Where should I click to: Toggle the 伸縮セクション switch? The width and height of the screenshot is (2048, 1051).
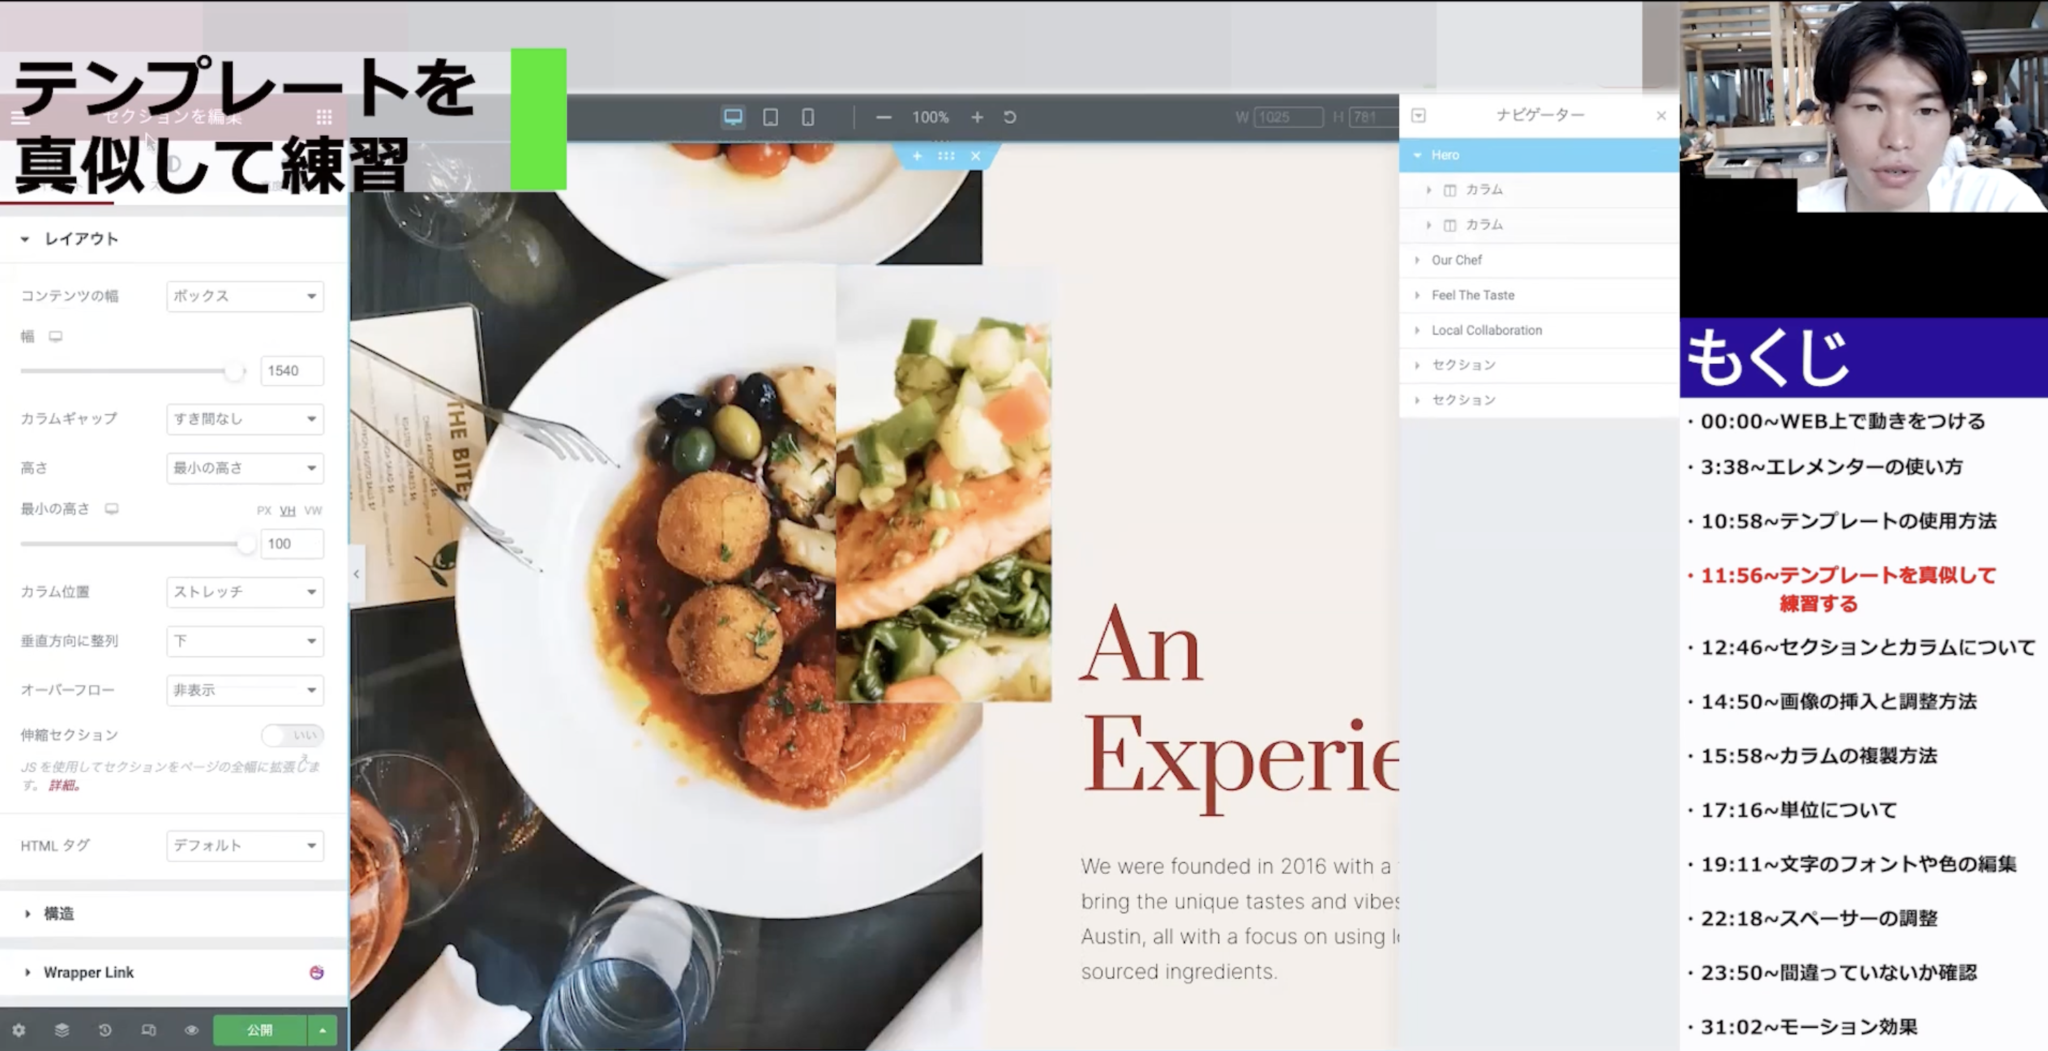click(293, 735)
